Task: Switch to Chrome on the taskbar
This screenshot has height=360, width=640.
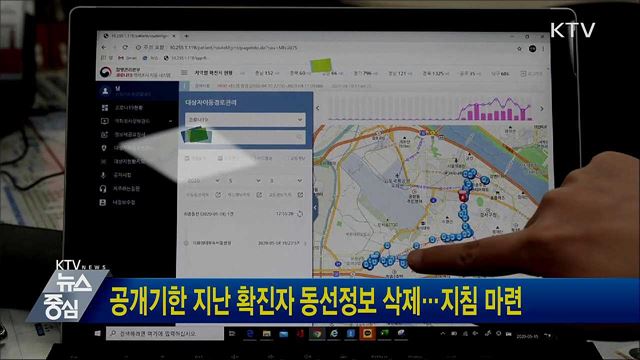Action: click(x=317, y=333)
